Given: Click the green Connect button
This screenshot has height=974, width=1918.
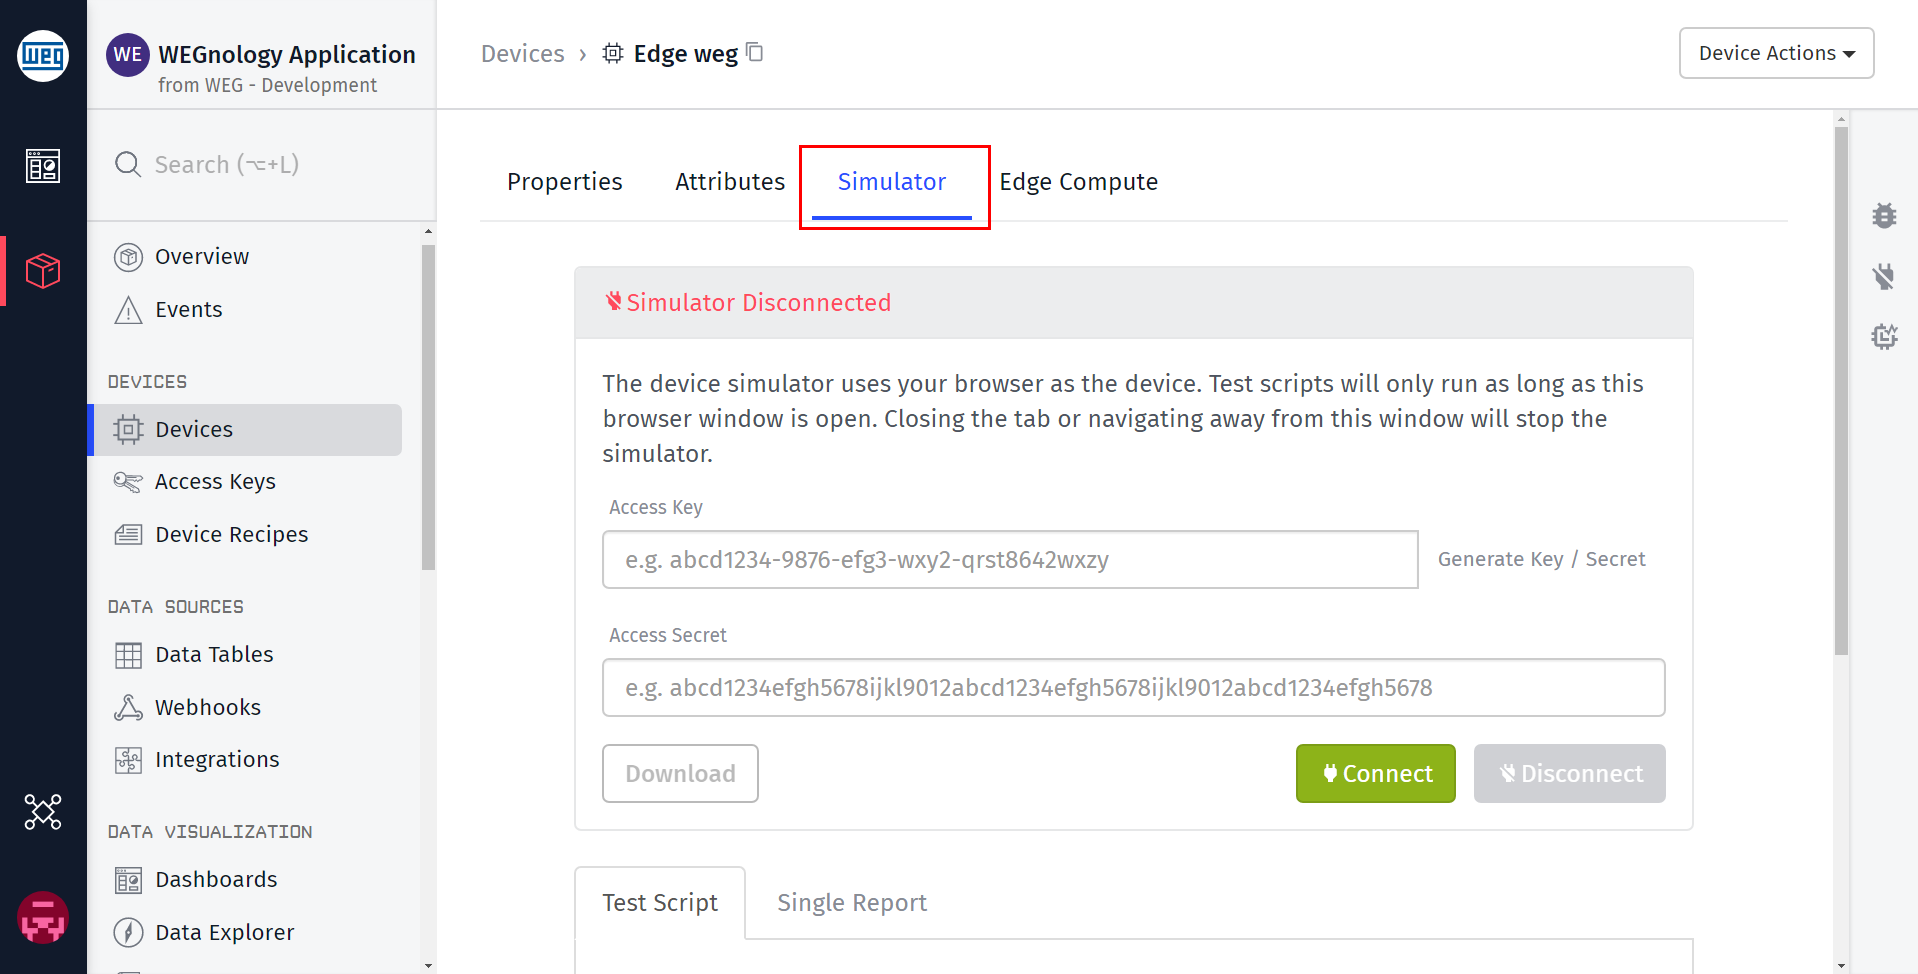Looking at the screenshot, I should (1376, 773).
